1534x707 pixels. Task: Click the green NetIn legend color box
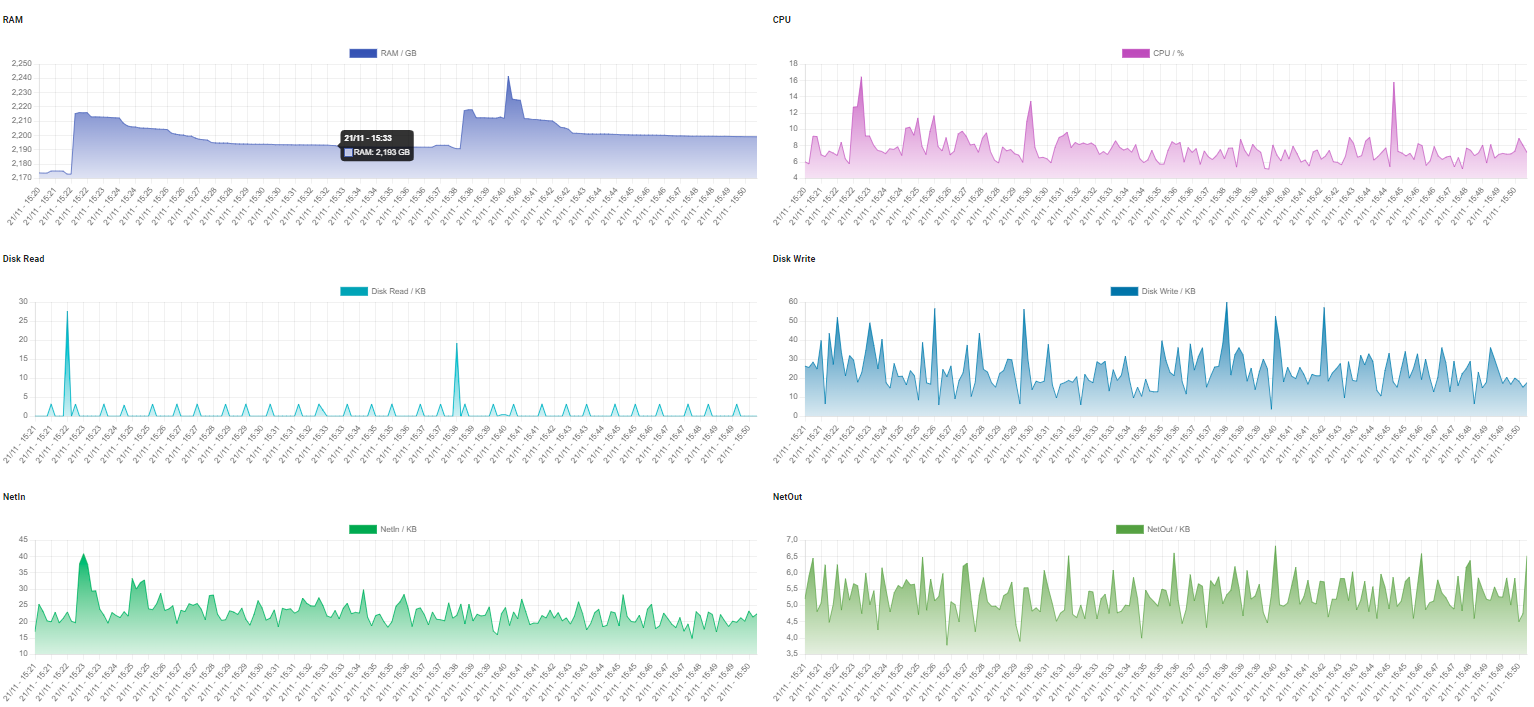(363, 529)
